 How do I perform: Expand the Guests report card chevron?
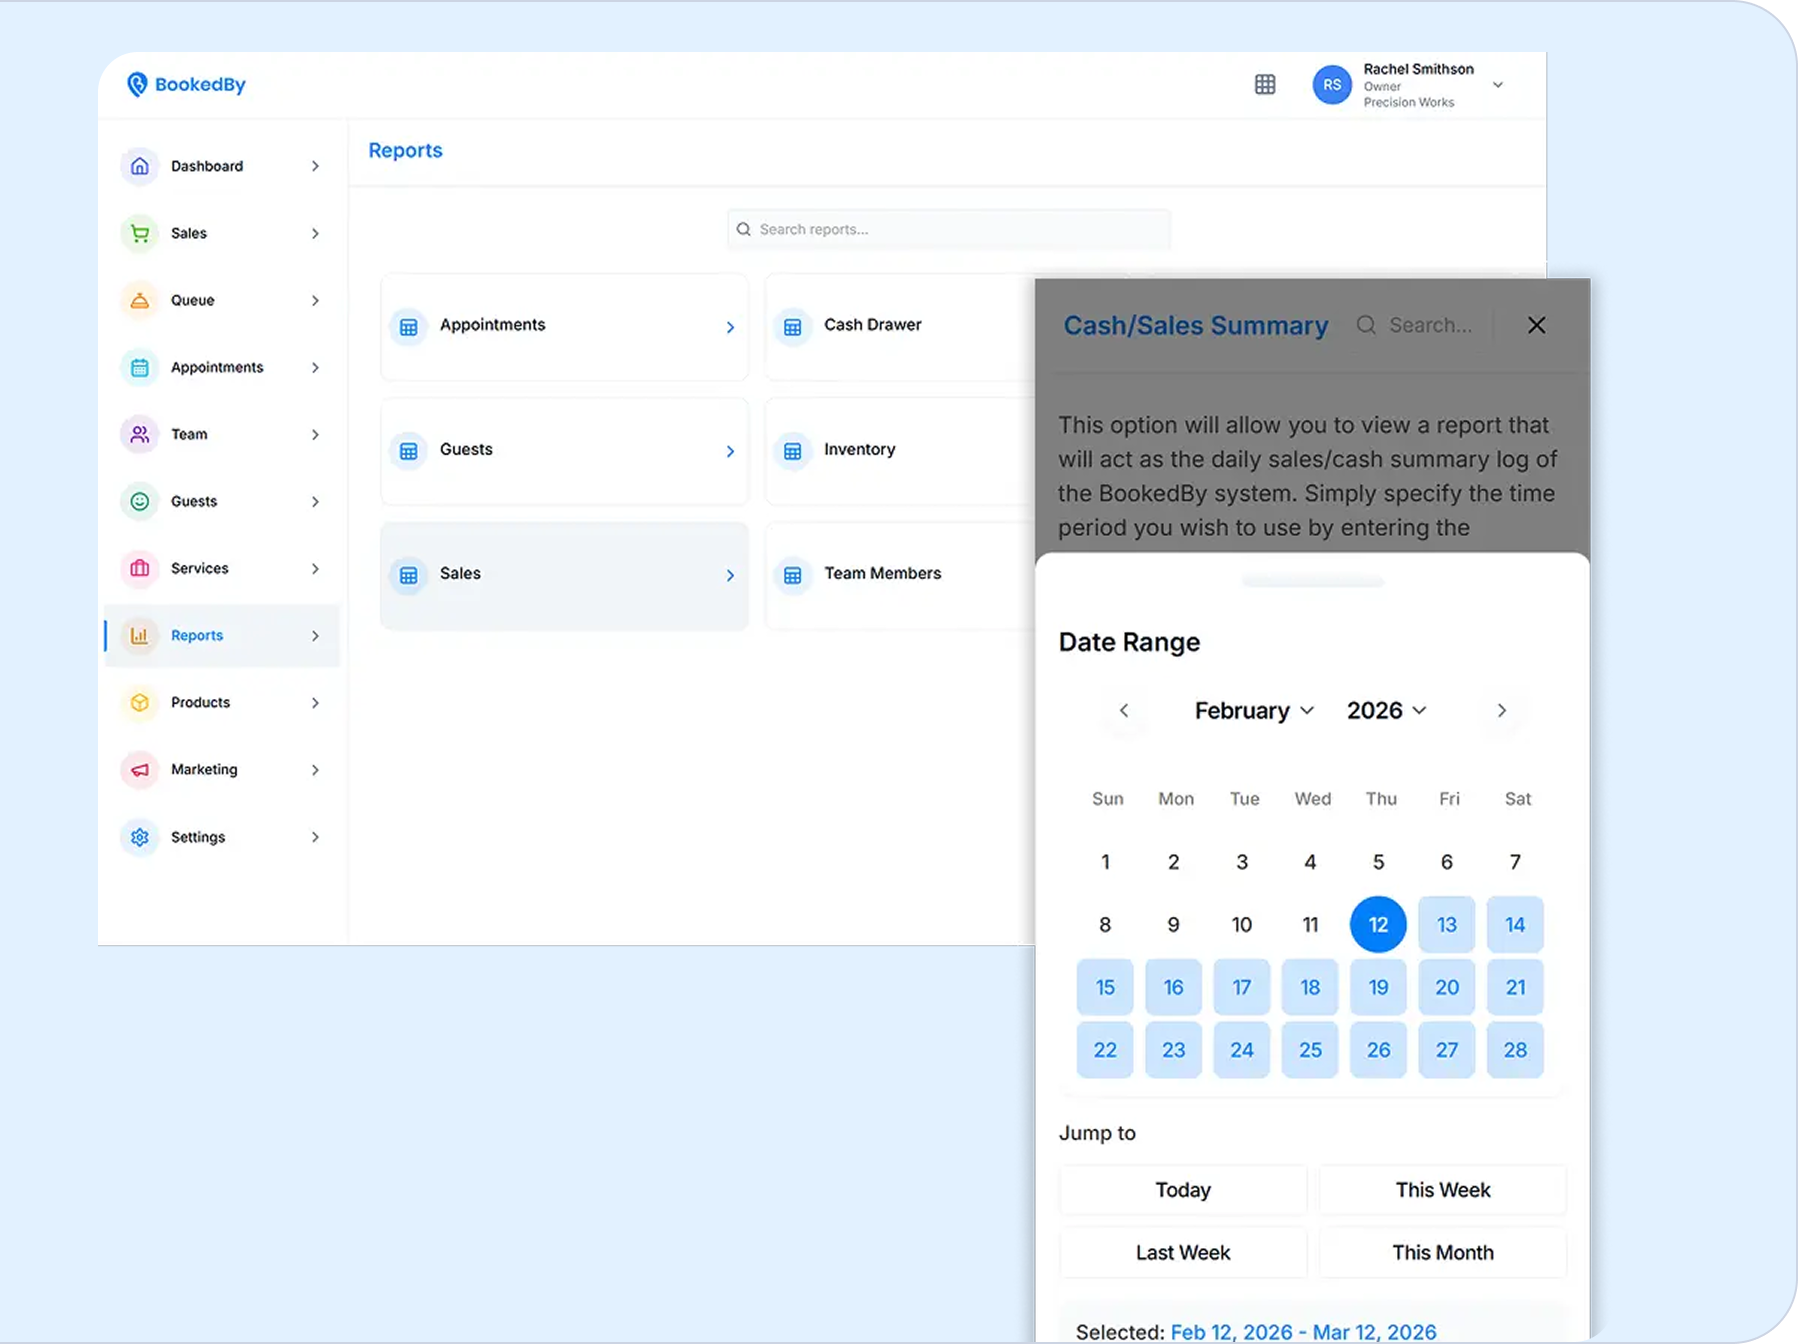coord(730,451)
